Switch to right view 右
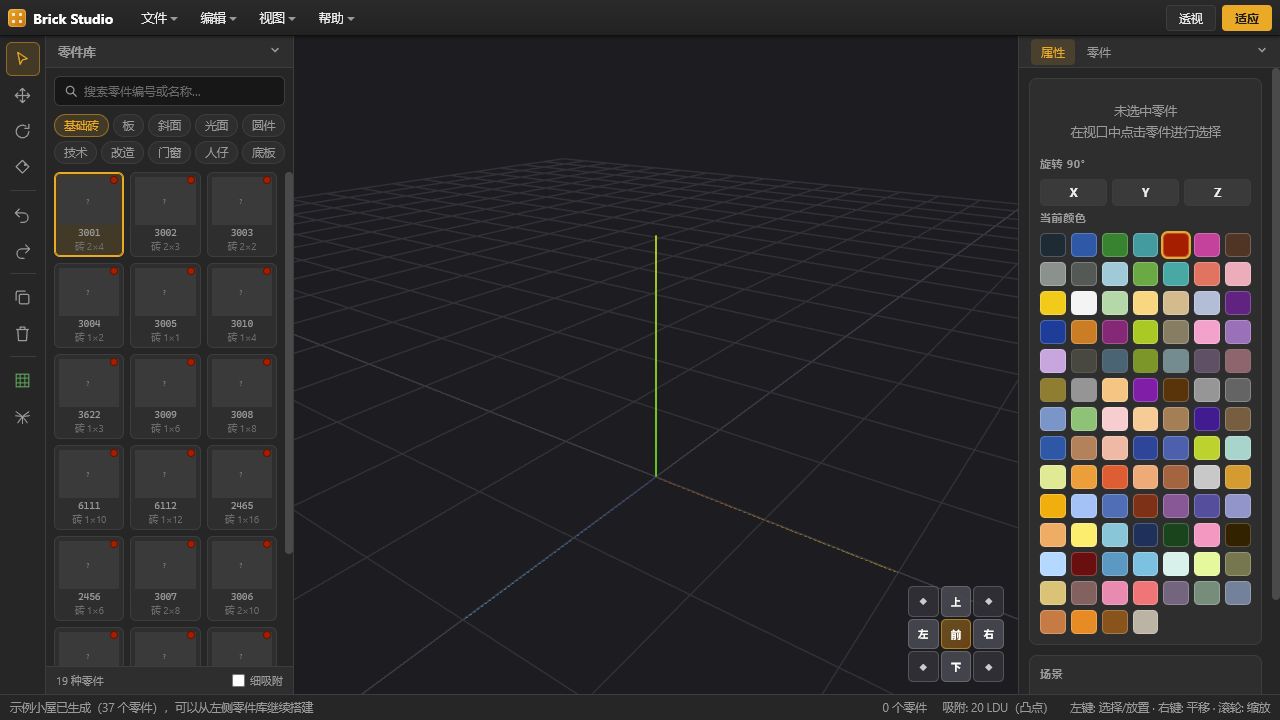This screenshot has width=1280, height=720. pos(988,634)
